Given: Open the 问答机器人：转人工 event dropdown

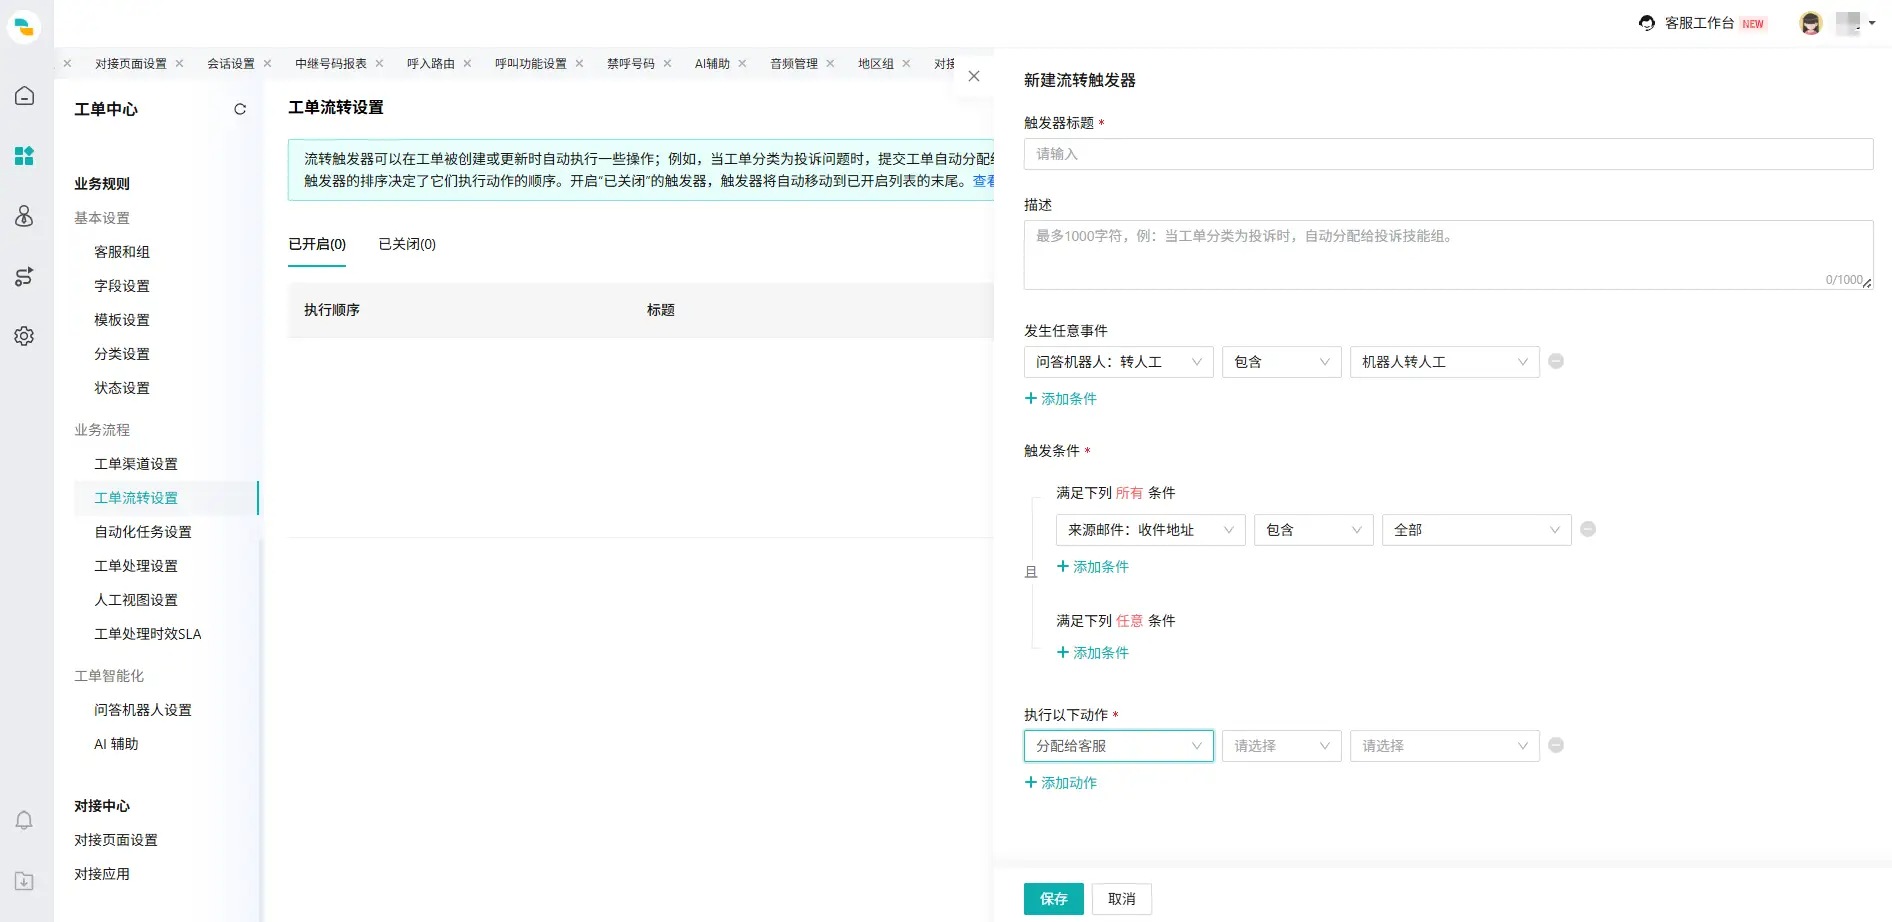Looking at the screenshot, I should 1118,362.
